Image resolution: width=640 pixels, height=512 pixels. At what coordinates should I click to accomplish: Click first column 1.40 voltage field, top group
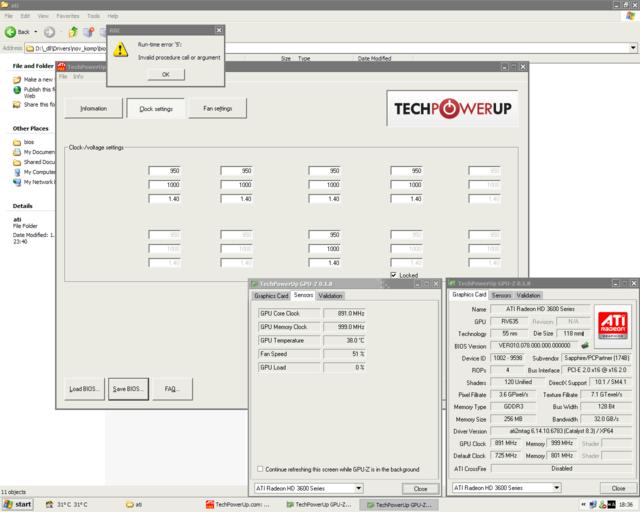(164, 199)
